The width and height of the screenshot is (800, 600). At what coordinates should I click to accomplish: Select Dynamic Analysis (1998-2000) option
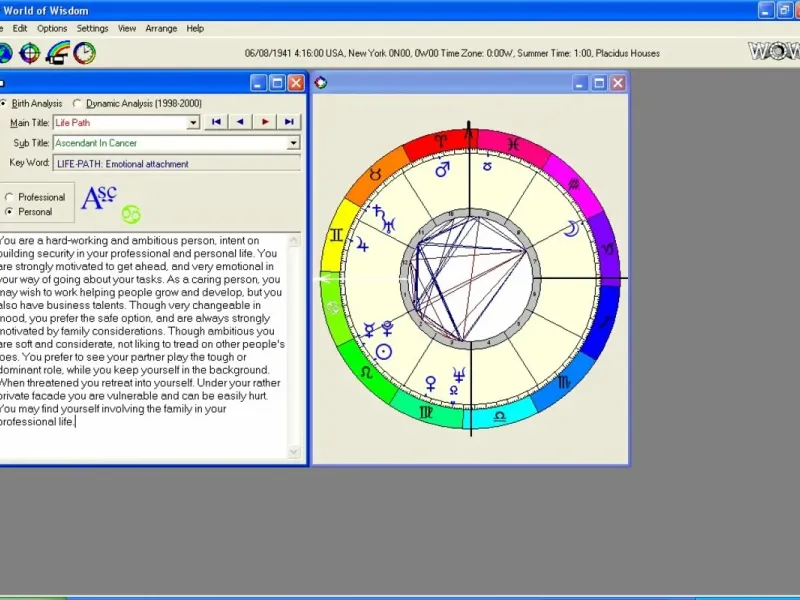(x=78, y=103)
